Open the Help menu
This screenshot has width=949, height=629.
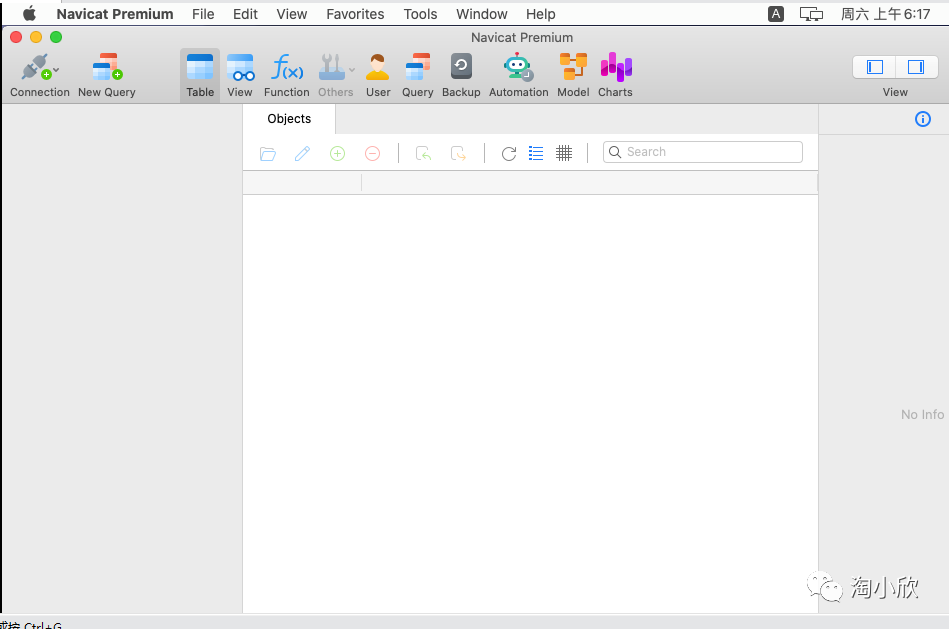(x=540, y=14)
